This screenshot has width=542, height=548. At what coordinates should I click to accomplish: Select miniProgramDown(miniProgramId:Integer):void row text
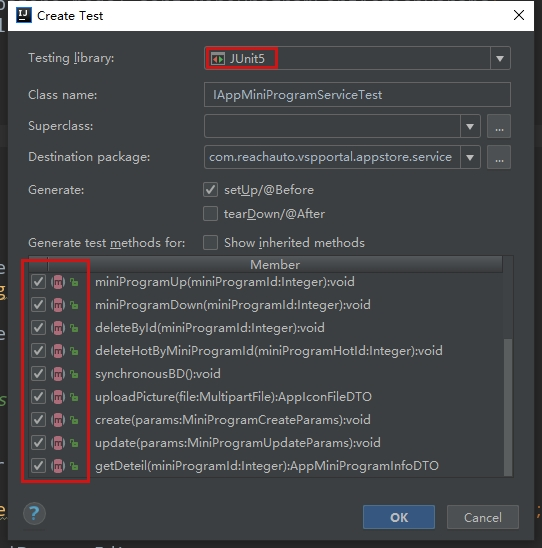point(233,305)
